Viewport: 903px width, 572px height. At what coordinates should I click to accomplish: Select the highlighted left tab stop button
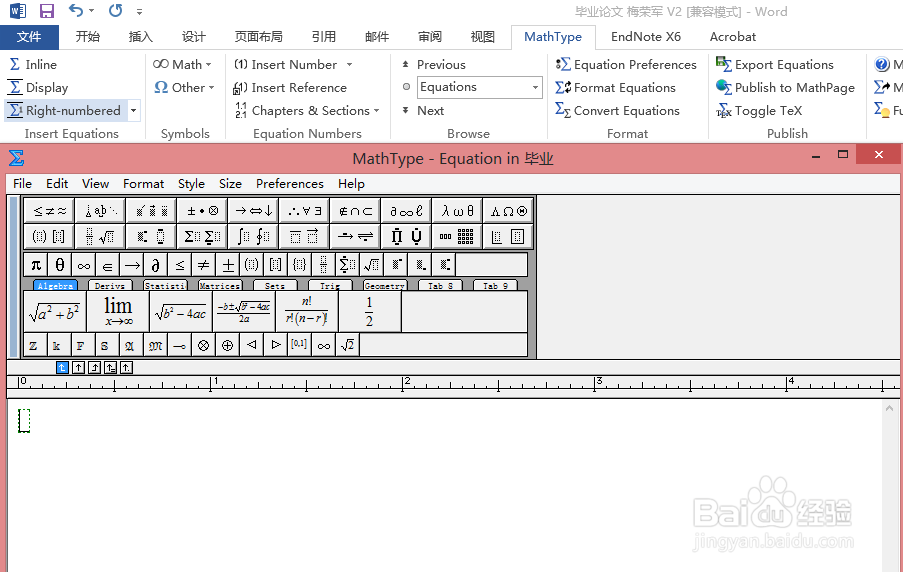click(x=62, y=368)
